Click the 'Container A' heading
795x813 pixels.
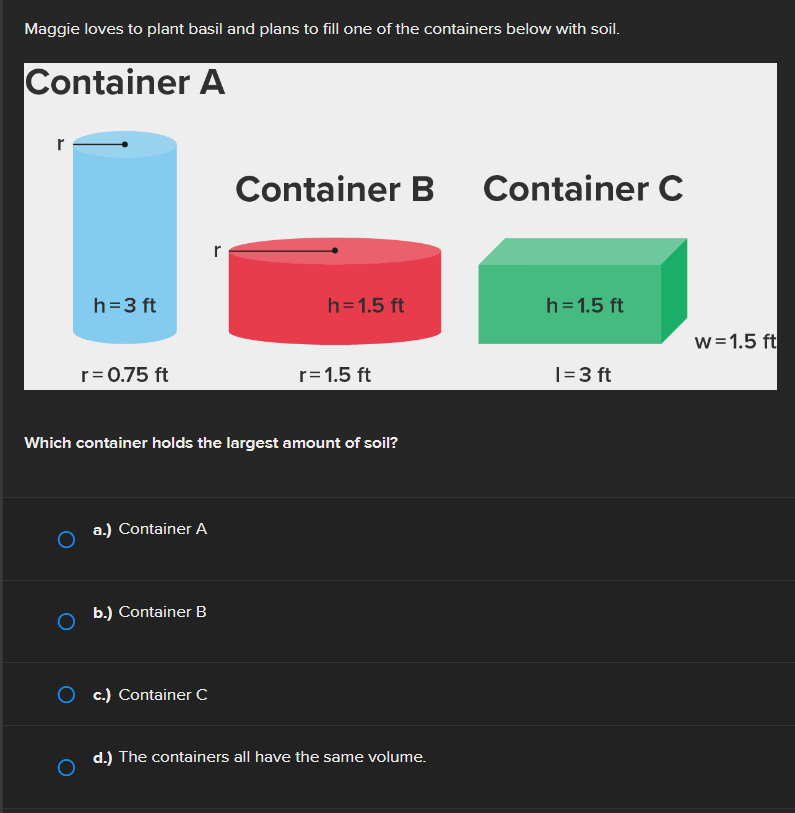(124, 83)
